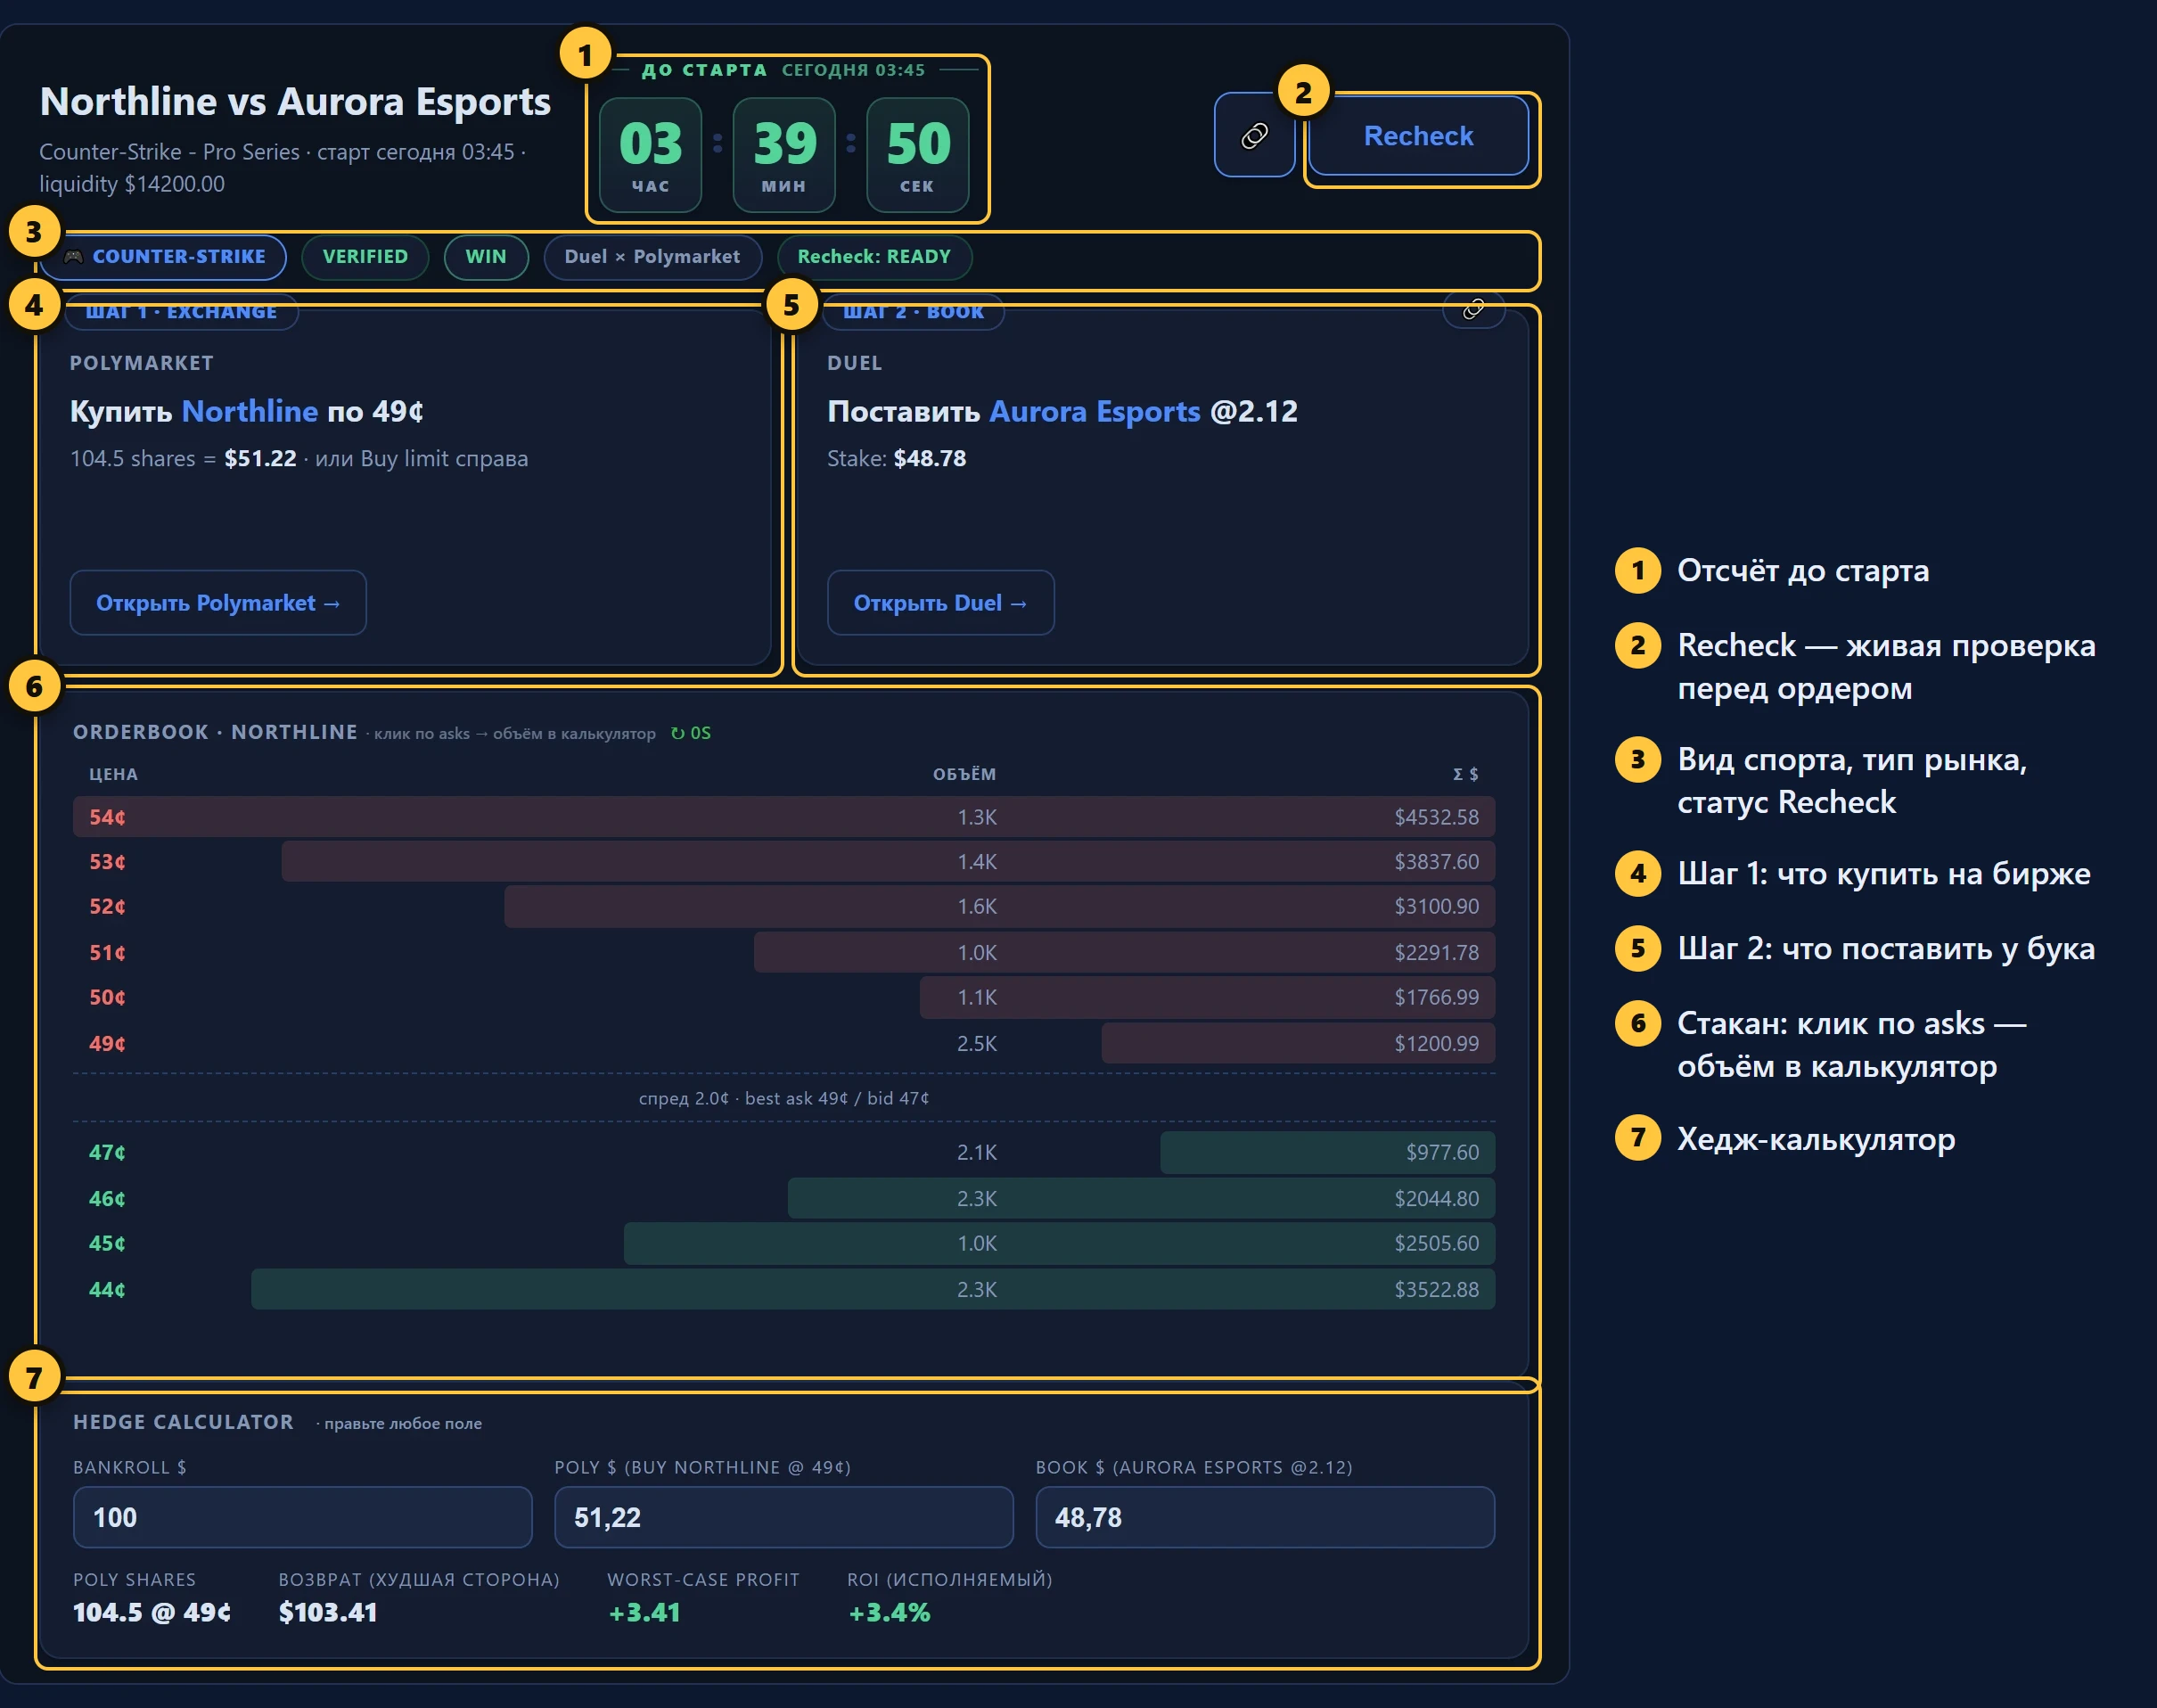Click the spread text 'спред 2.0¢'
This screenshot has width=2157, height=1708.
684,1098
